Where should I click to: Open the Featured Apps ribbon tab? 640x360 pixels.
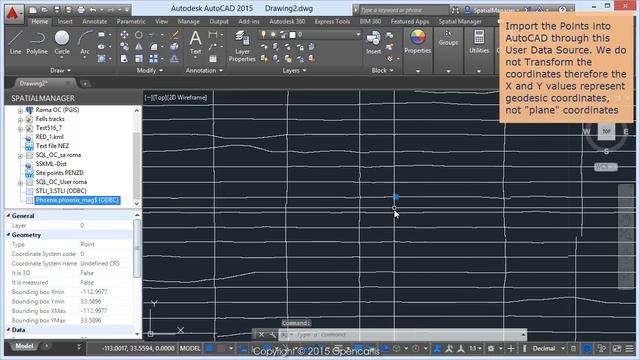pos(410,21)
